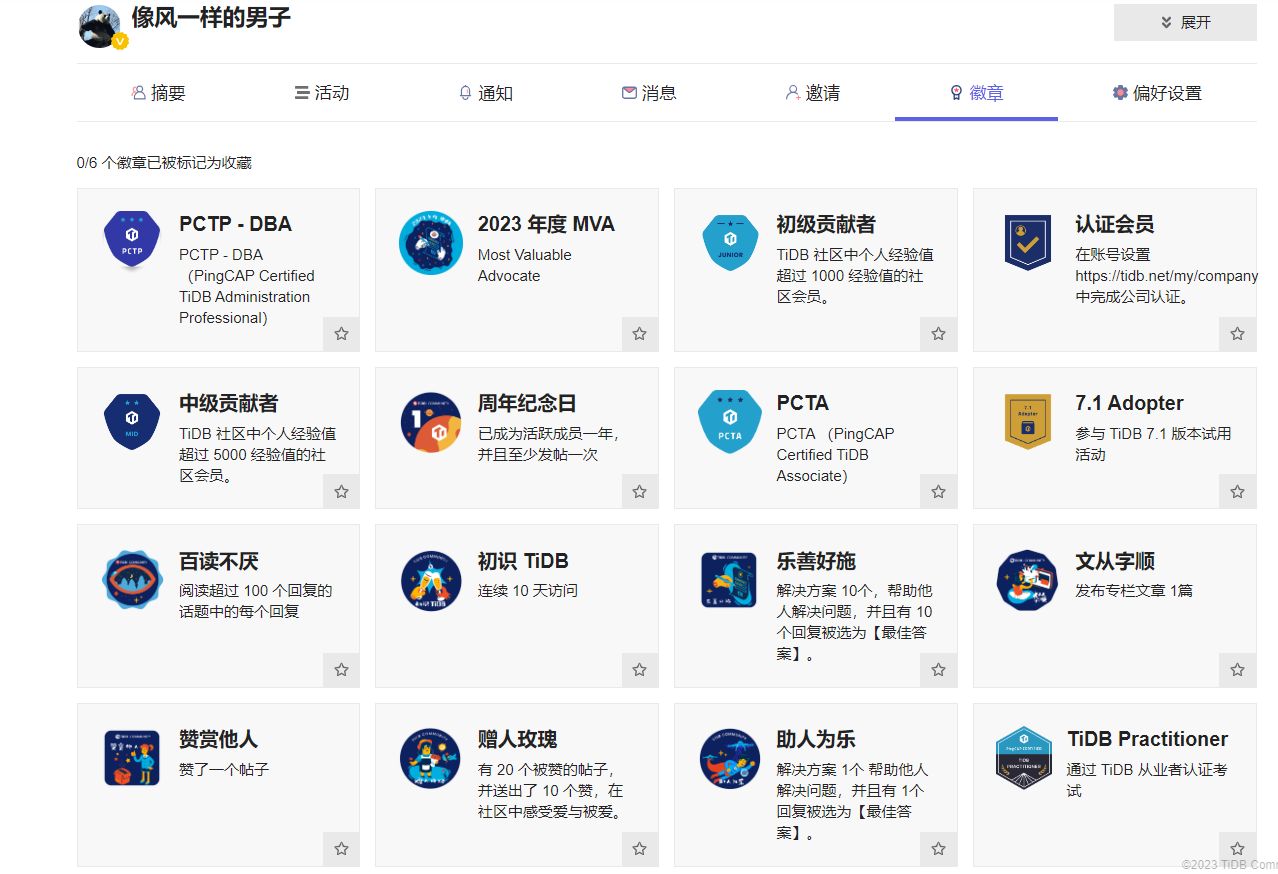Screen dimensions: 1278x874
Task: Open the 通知 tab
Action: click(x=485, y=93)
